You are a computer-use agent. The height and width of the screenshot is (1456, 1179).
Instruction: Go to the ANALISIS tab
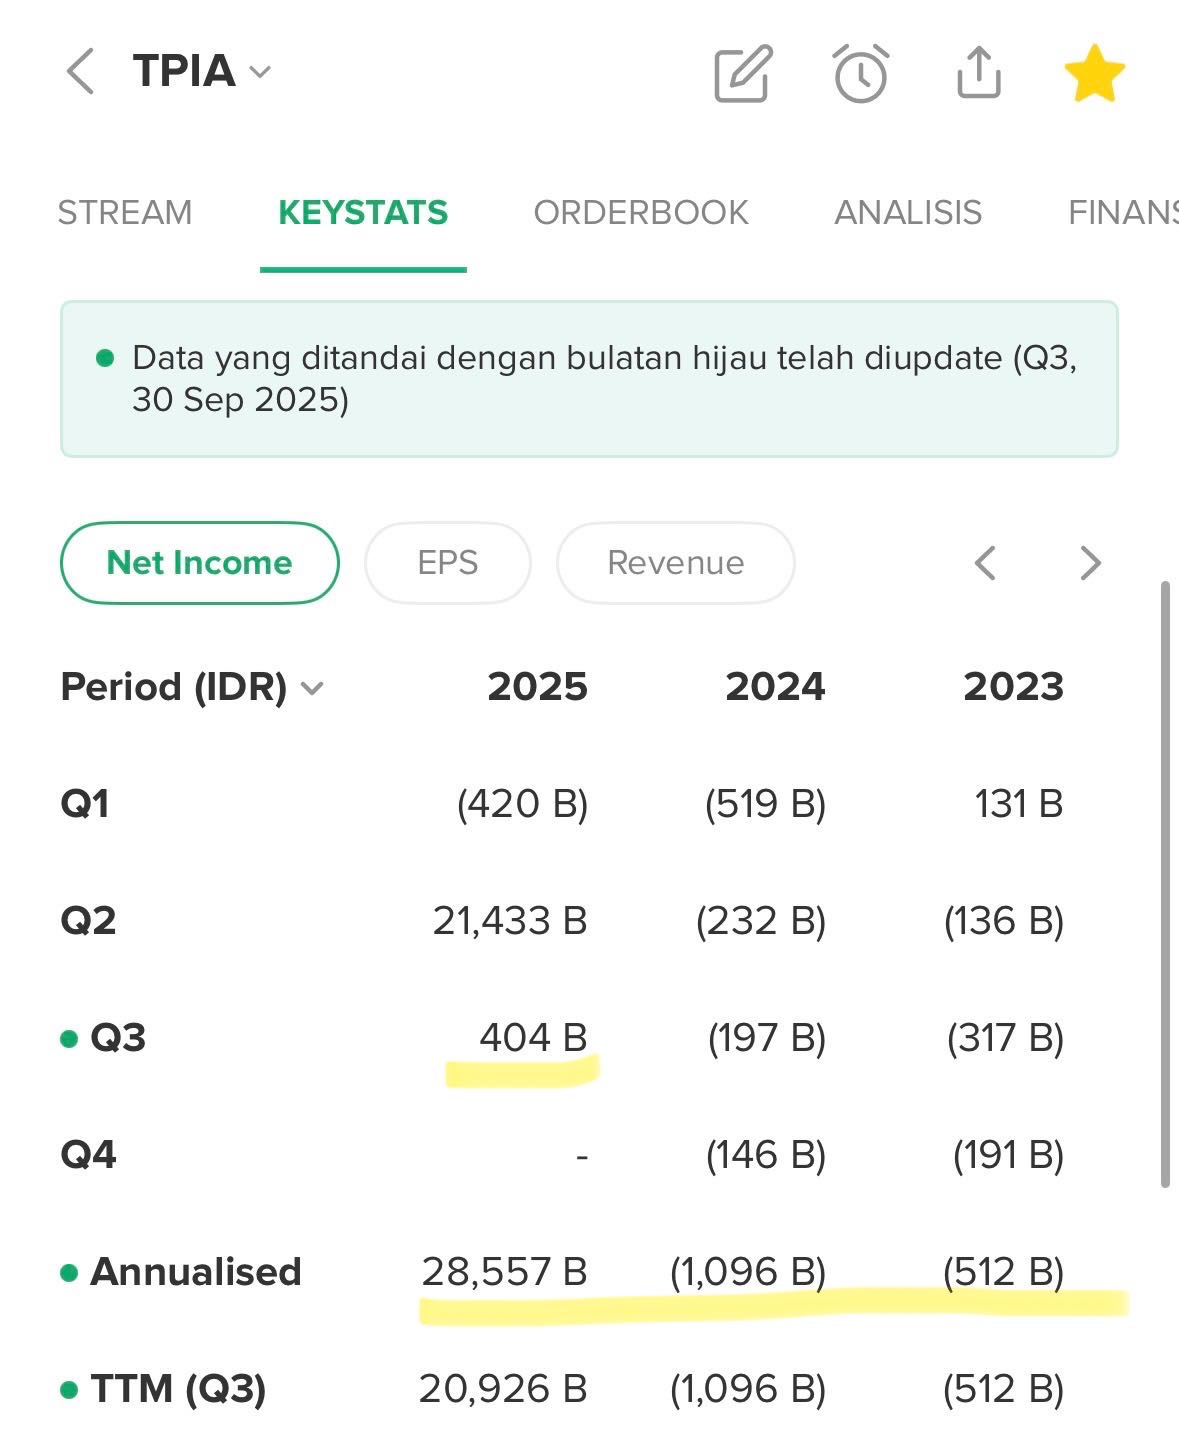click(908, 213)
